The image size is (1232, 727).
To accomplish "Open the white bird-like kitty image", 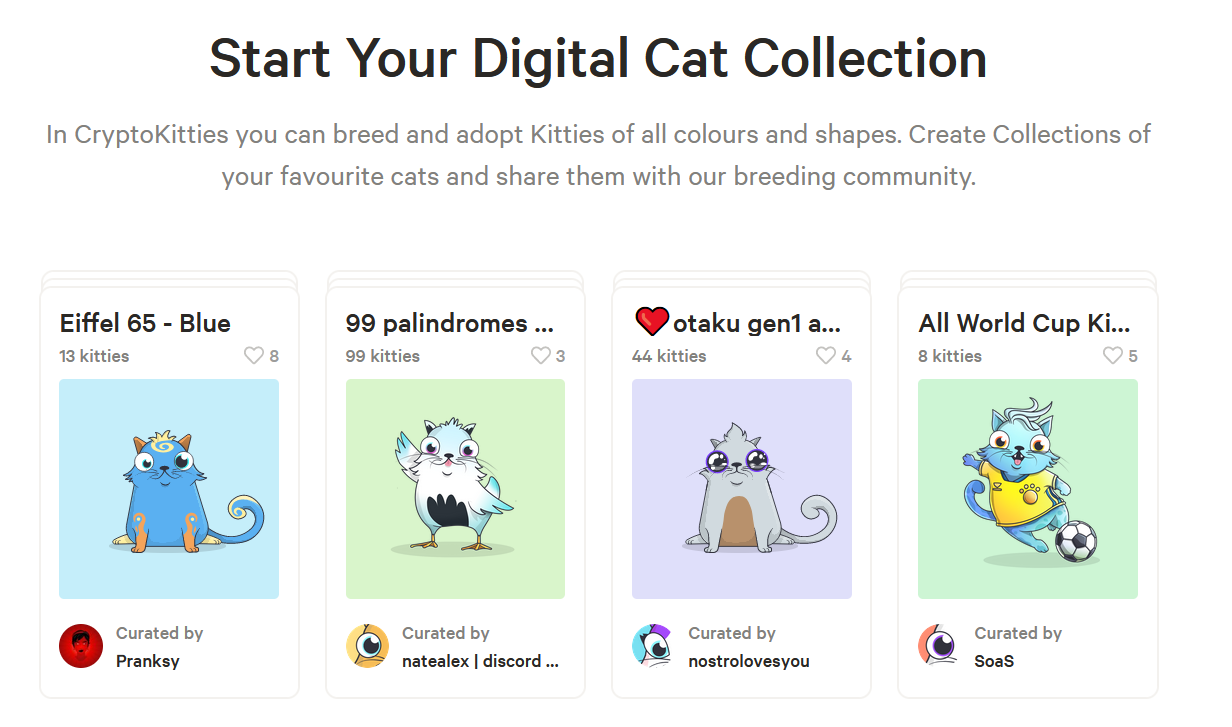I will [455, 489].
